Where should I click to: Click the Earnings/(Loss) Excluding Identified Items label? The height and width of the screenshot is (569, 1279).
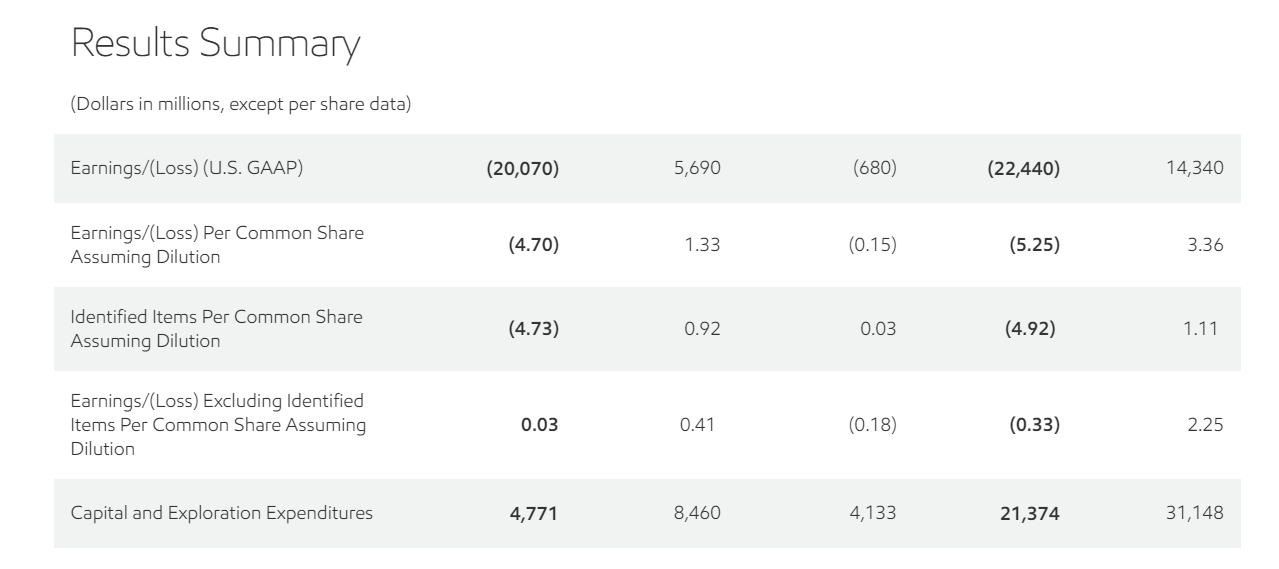pos(216,425)
